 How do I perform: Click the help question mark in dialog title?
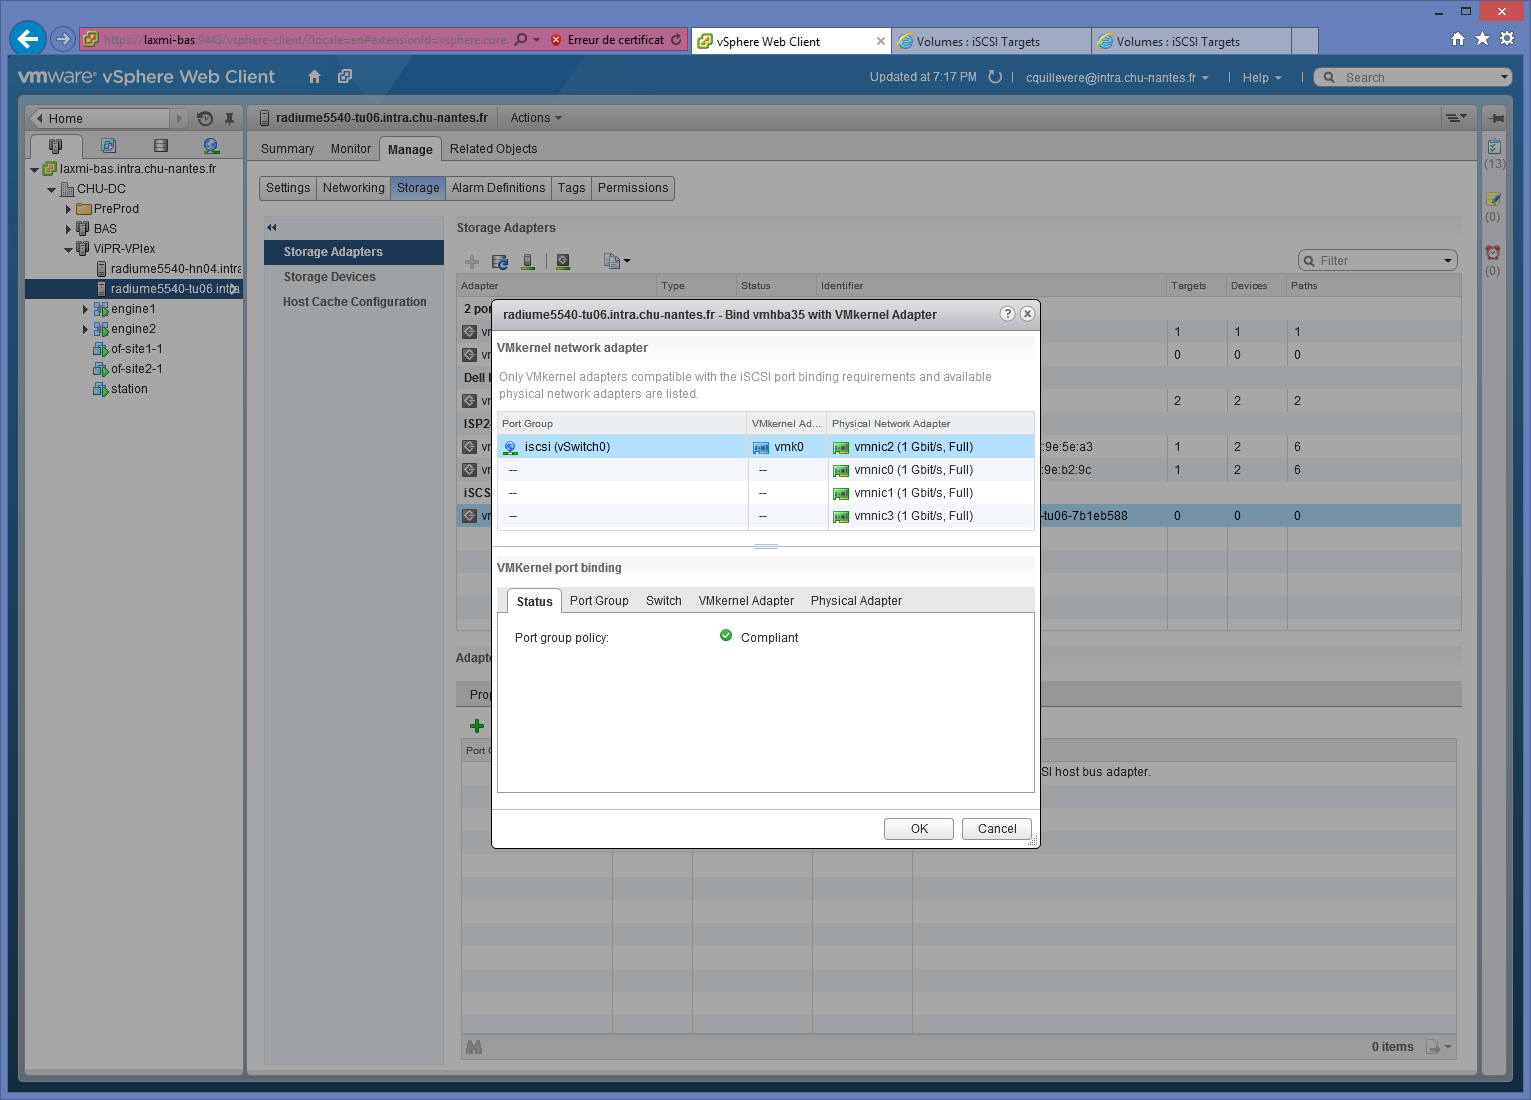click(x=1007, y=314)
